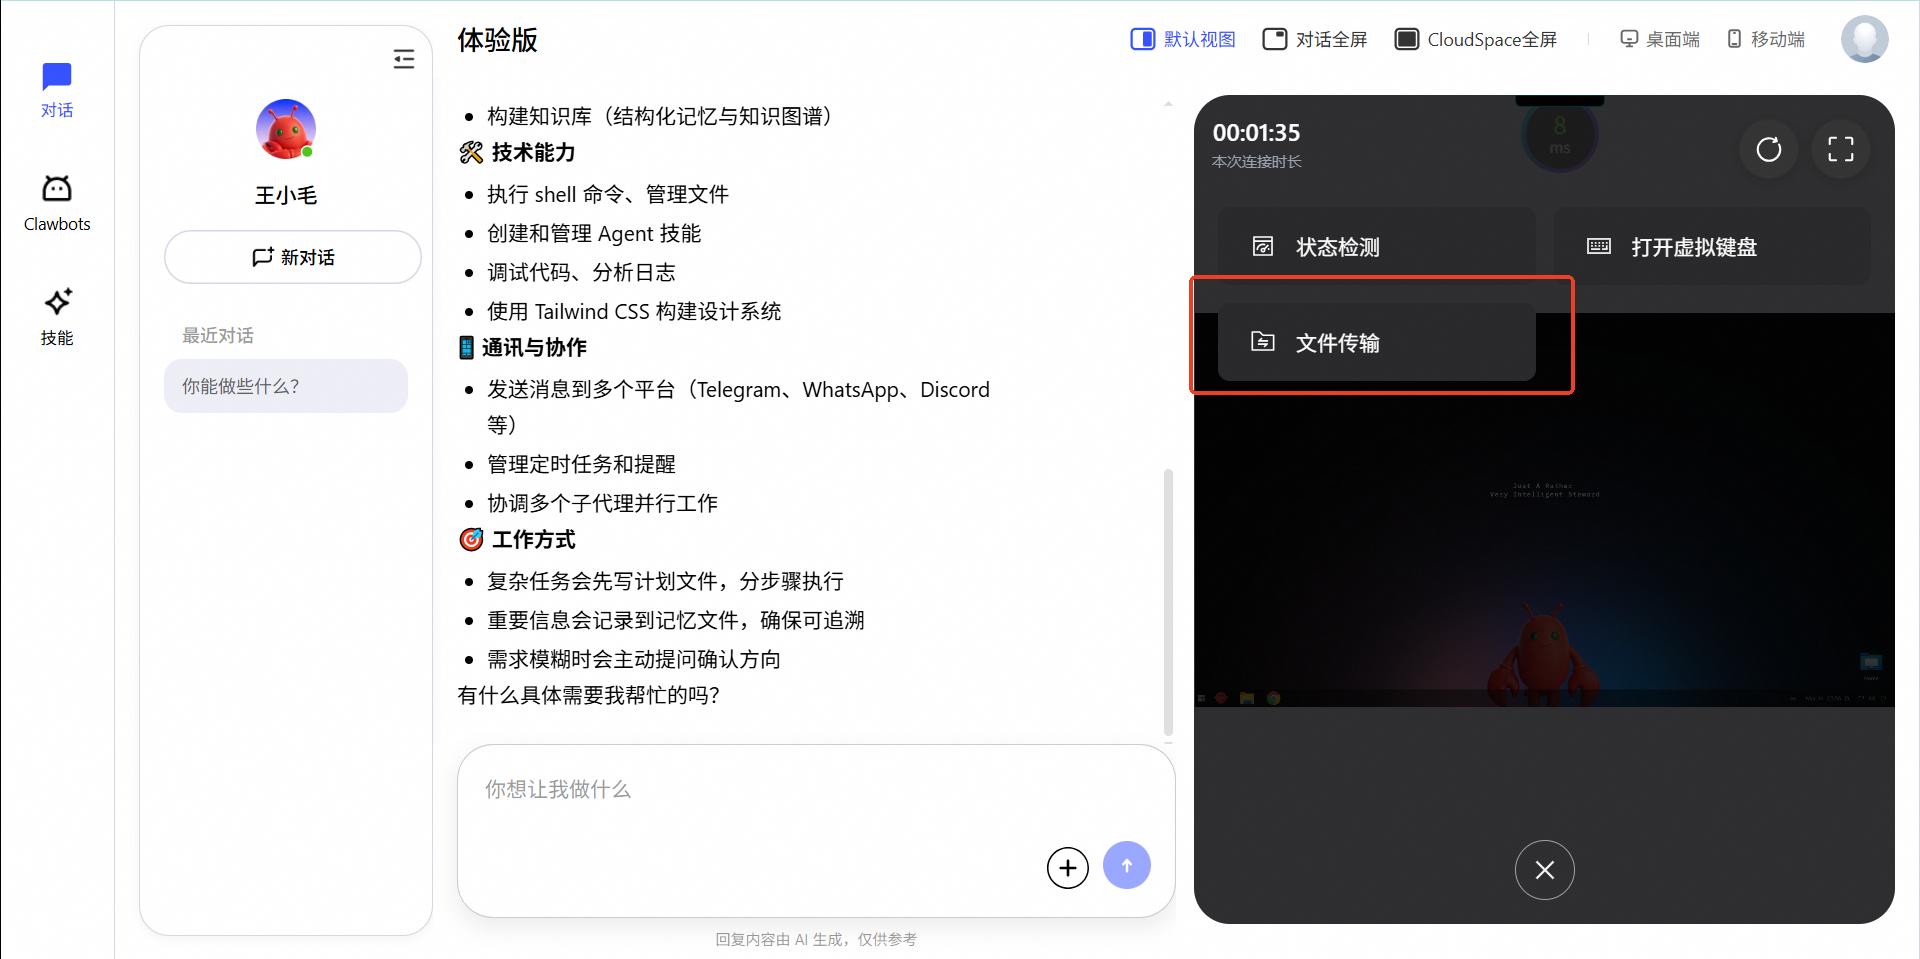Open Clawbots in the left sidebar
Viewport: 1920px width, 959px height.
coord(57,203)
